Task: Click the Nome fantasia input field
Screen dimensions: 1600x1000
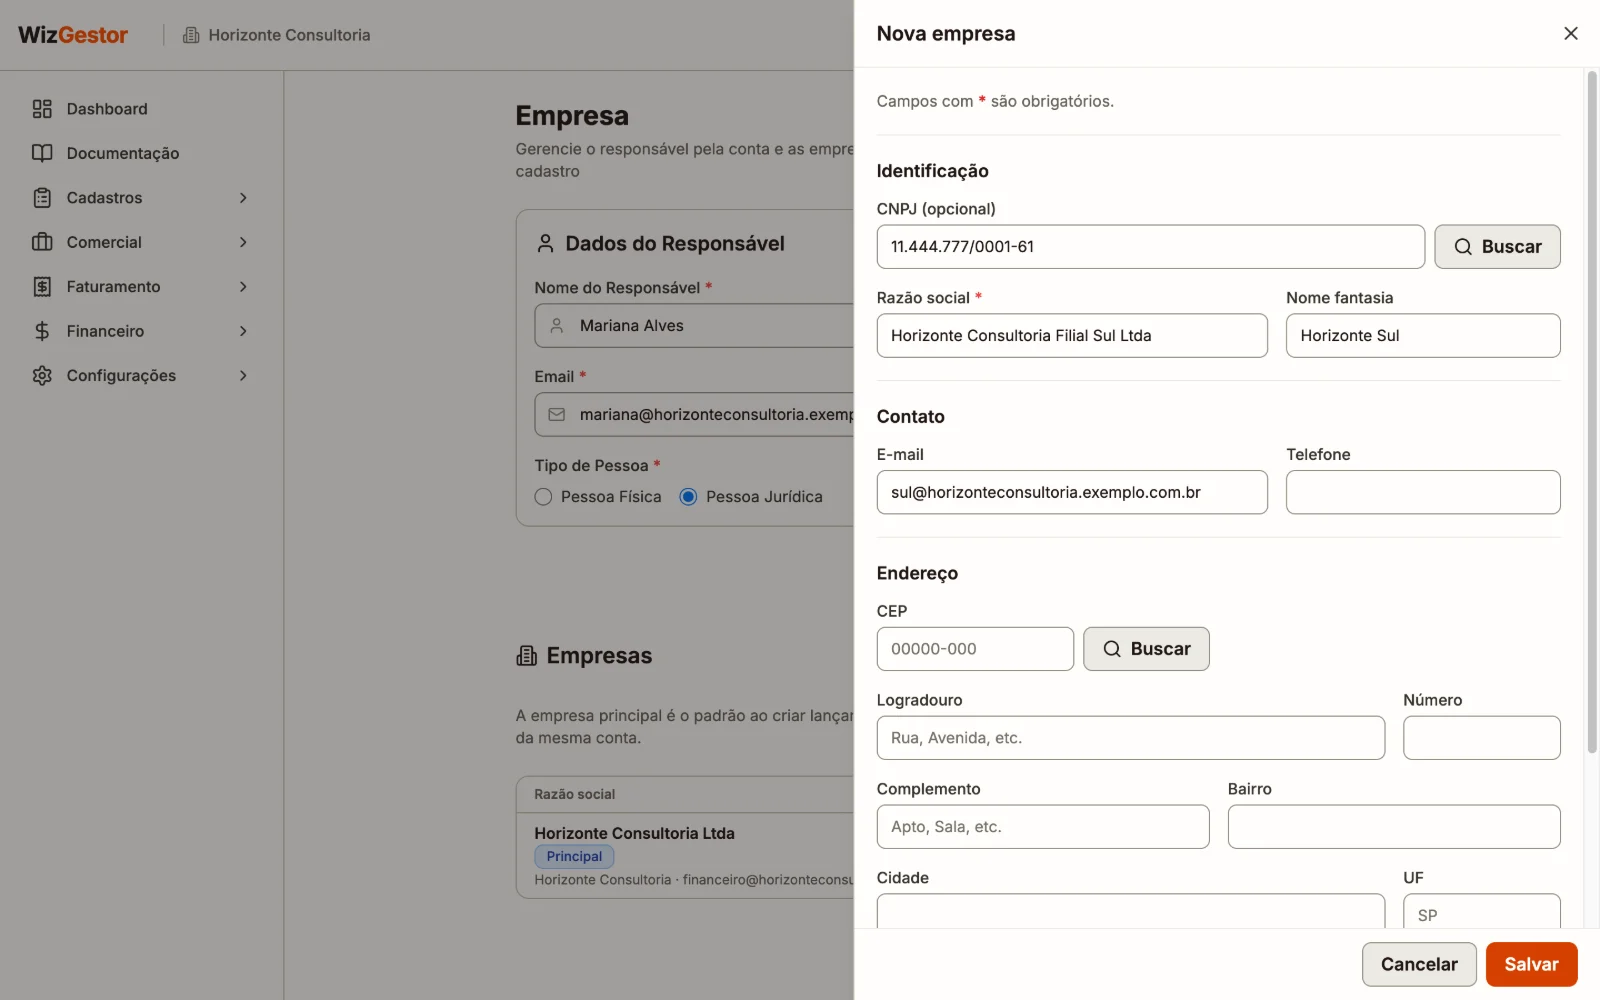Action: [1423, 336]
